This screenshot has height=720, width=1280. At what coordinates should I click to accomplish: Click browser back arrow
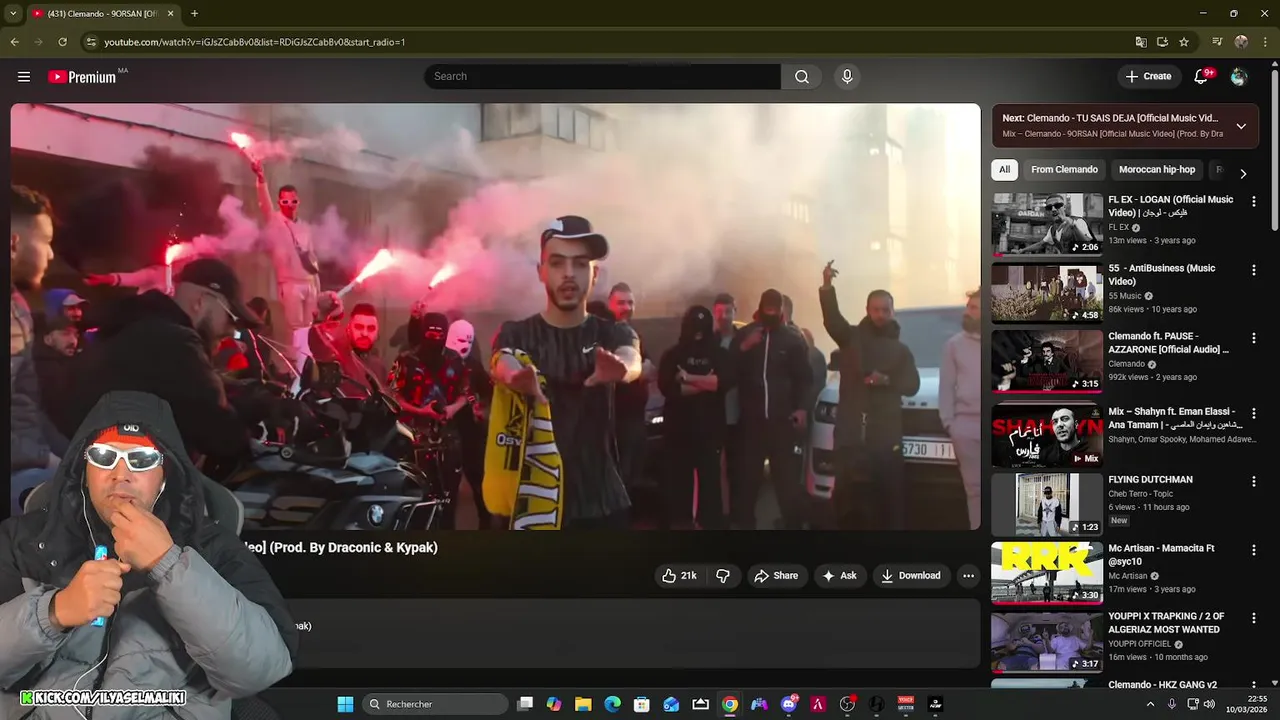[x=14, y=42]
